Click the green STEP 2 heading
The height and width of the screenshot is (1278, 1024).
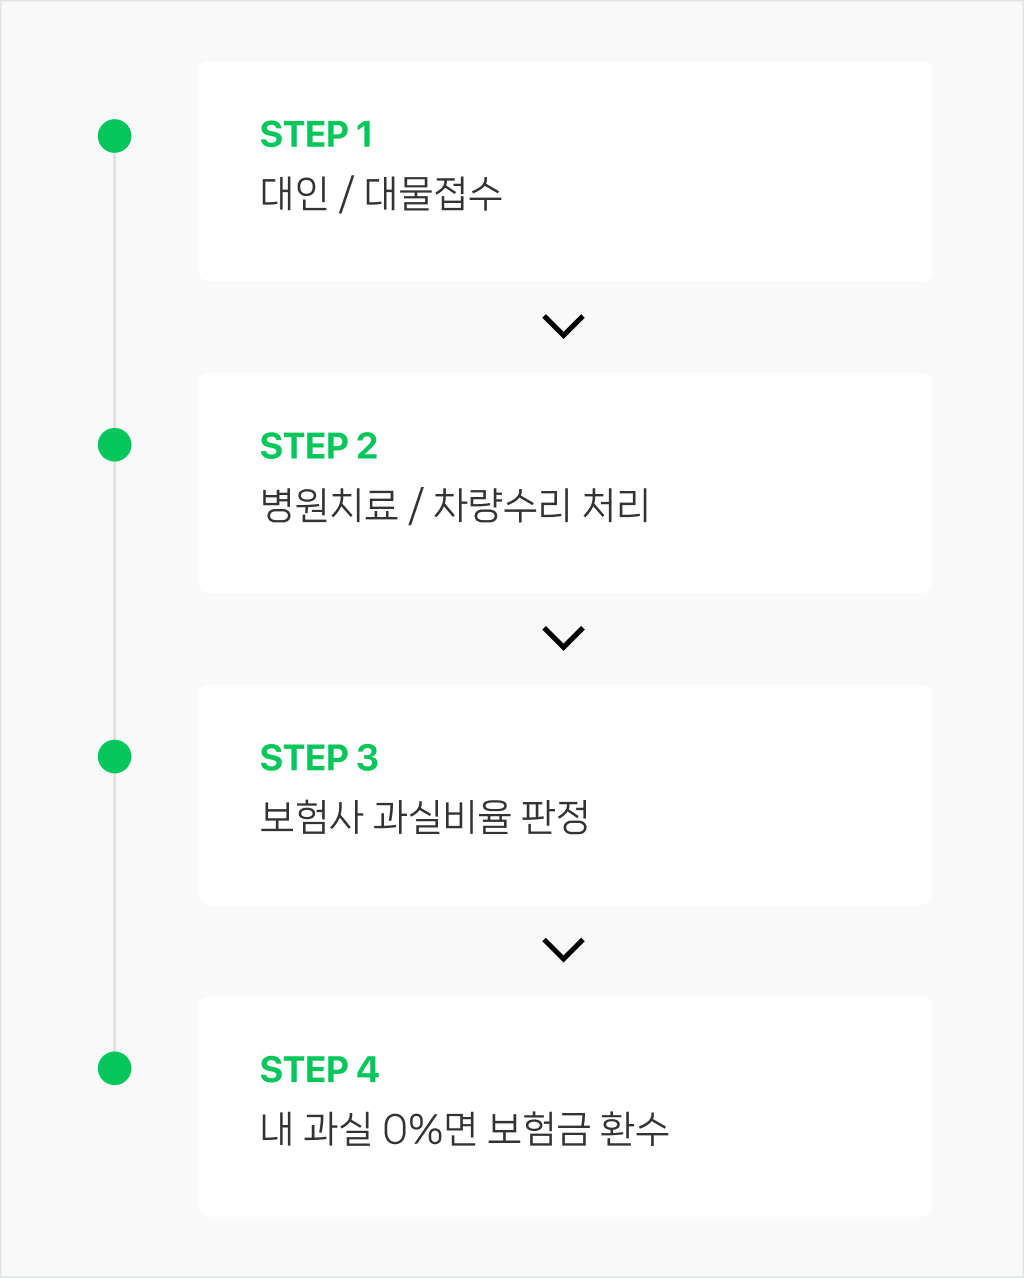(x=319, y=446)
